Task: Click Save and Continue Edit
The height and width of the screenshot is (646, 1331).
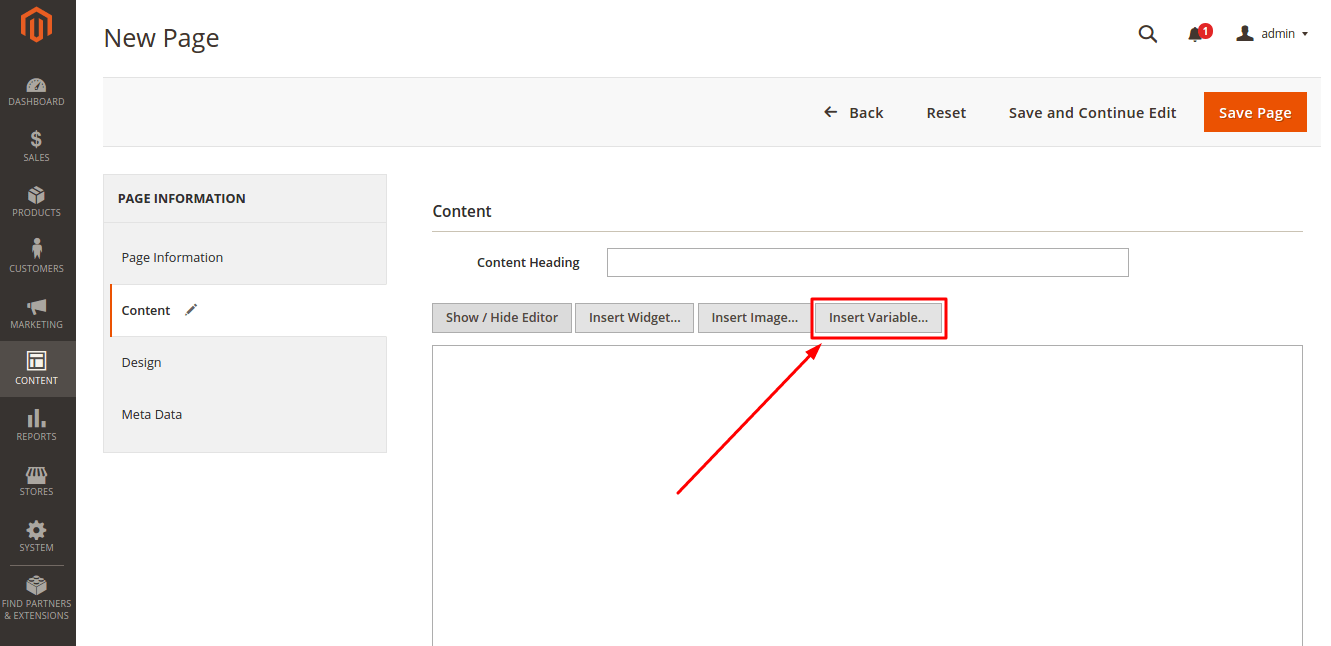Action: (1092, 113)
